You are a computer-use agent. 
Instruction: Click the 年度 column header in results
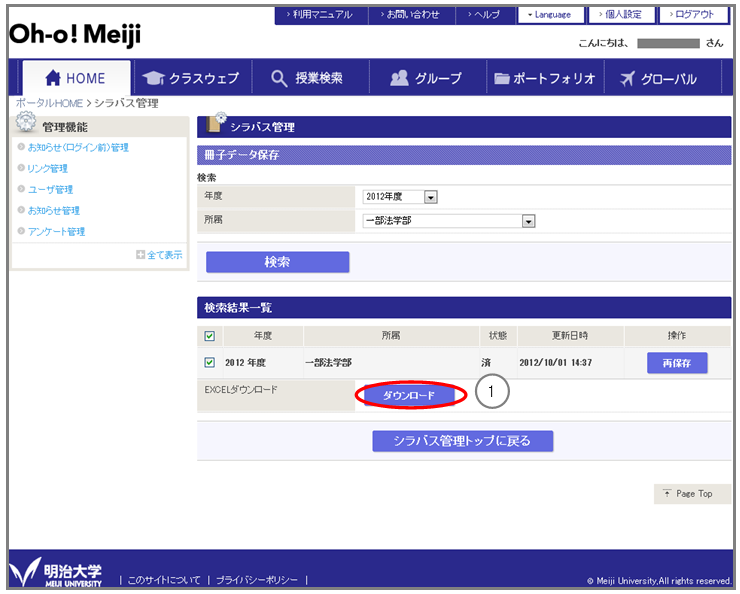[x=263, y=335]
